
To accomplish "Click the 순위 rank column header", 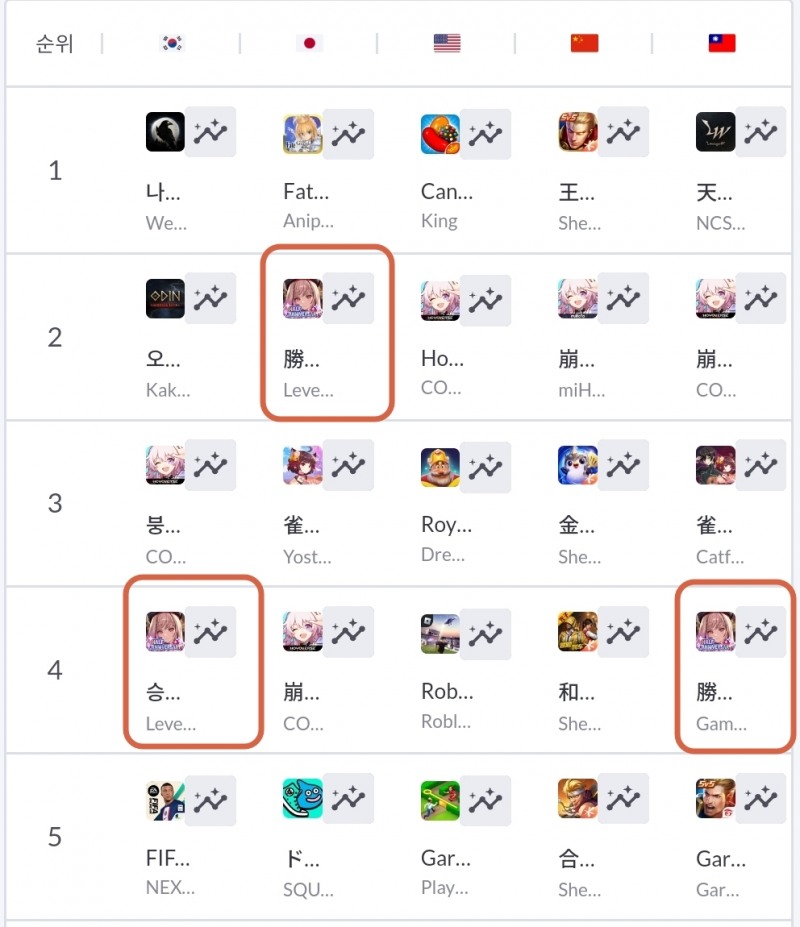I will pyautogui.click(x=54, y=45).
